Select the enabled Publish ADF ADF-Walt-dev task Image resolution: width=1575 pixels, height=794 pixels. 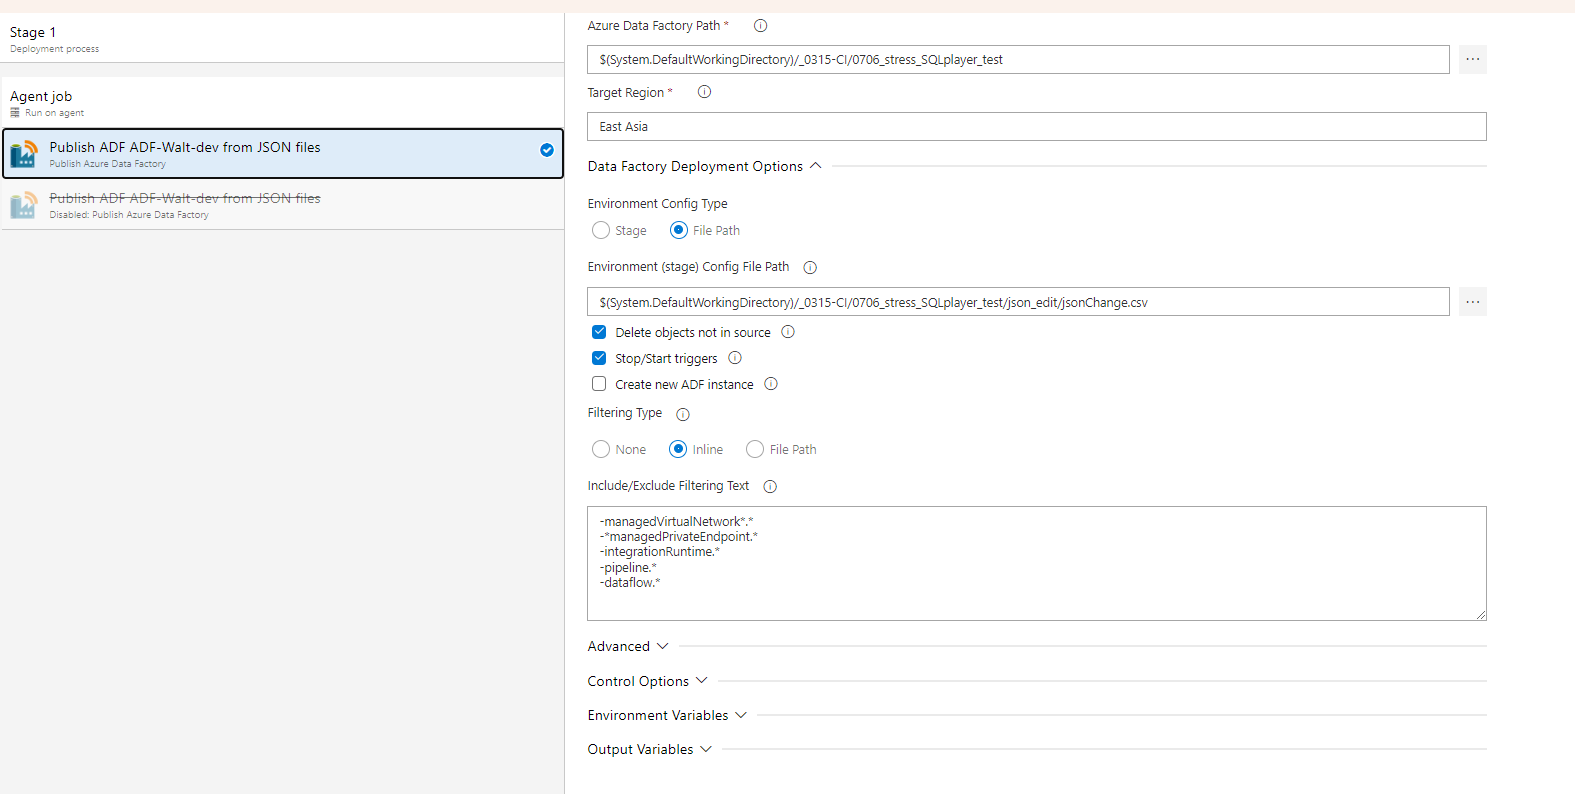click(x=283, y=153)
